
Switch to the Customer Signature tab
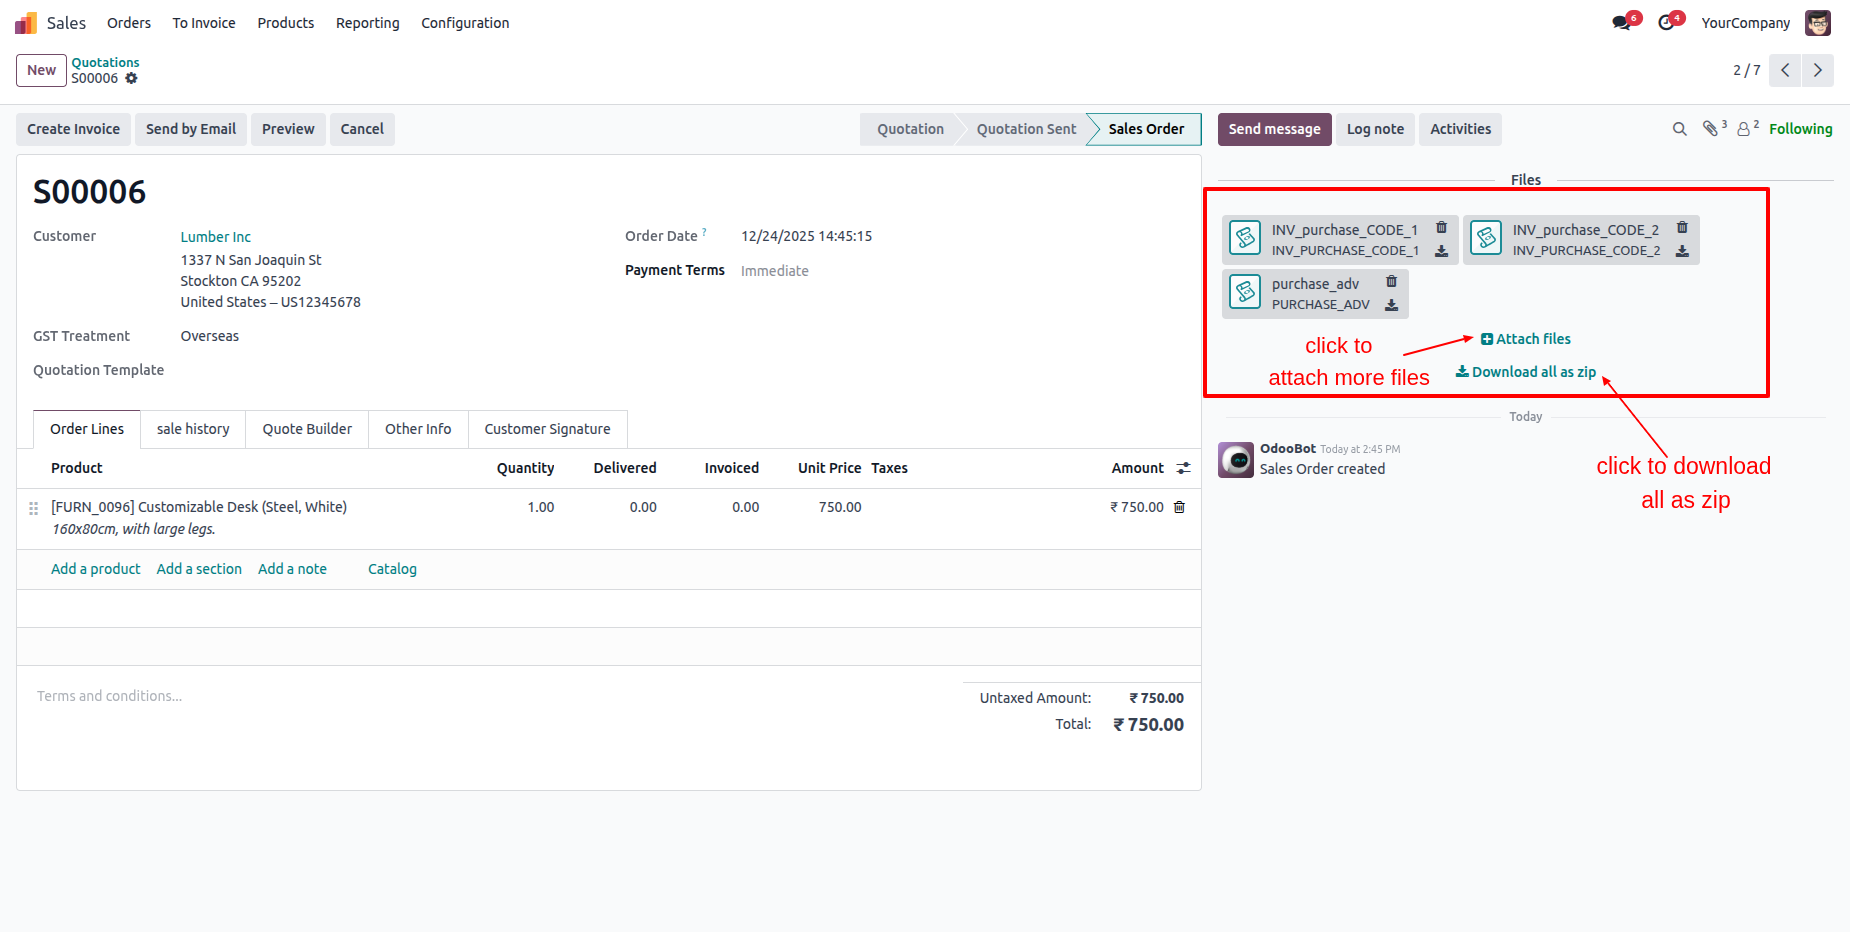coord(548,429)
